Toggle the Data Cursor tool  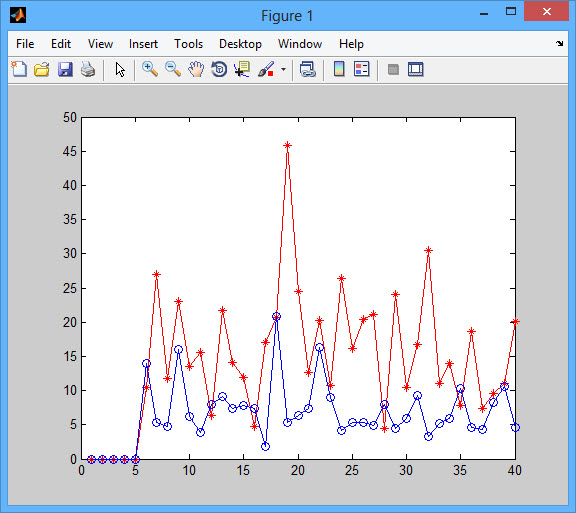pyautogui.click(x=242, y=69)
